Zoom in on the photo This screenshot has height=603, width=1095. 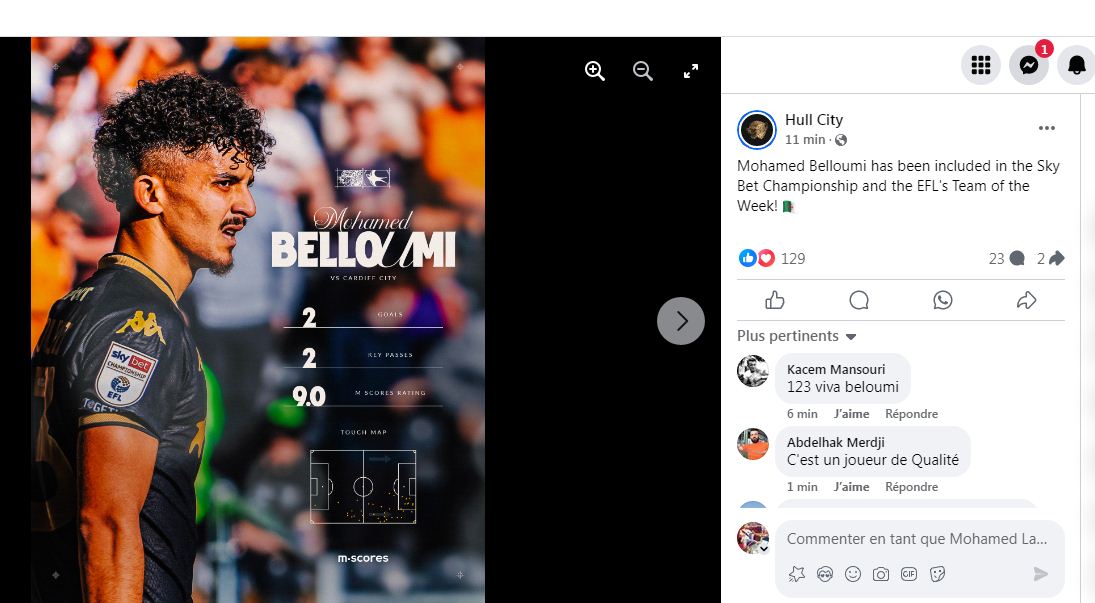pos(594,71)
